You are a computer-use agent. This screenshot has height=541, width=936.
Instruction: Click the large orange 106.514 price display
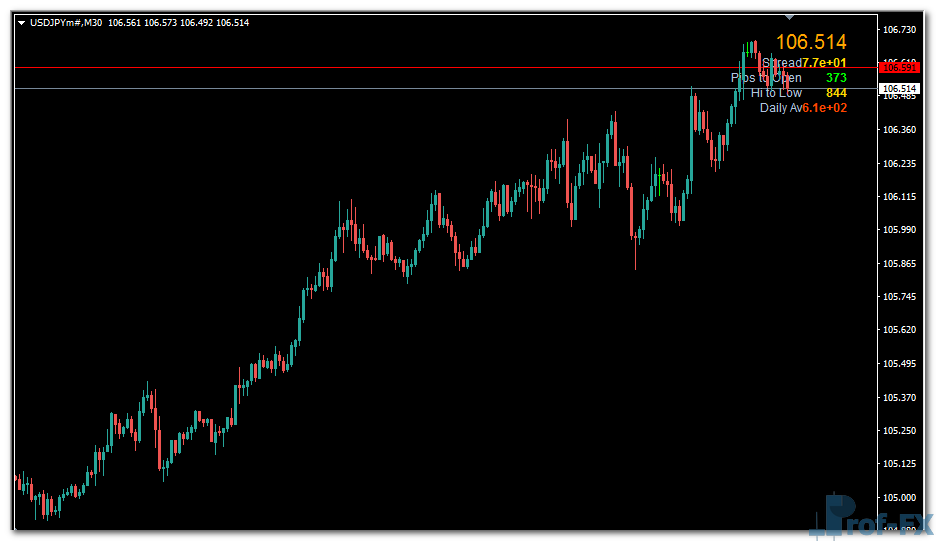coord(811,42)
